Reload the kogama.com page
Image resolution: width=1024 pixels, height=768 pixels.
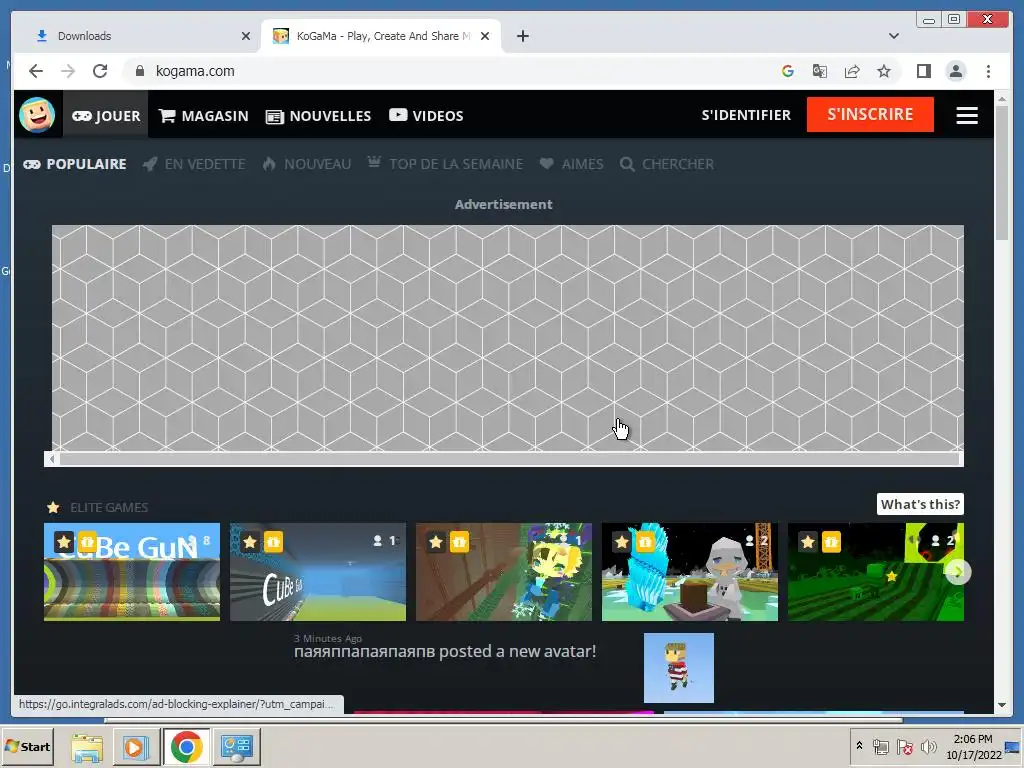pyautogui.click(x=100, y=71)
